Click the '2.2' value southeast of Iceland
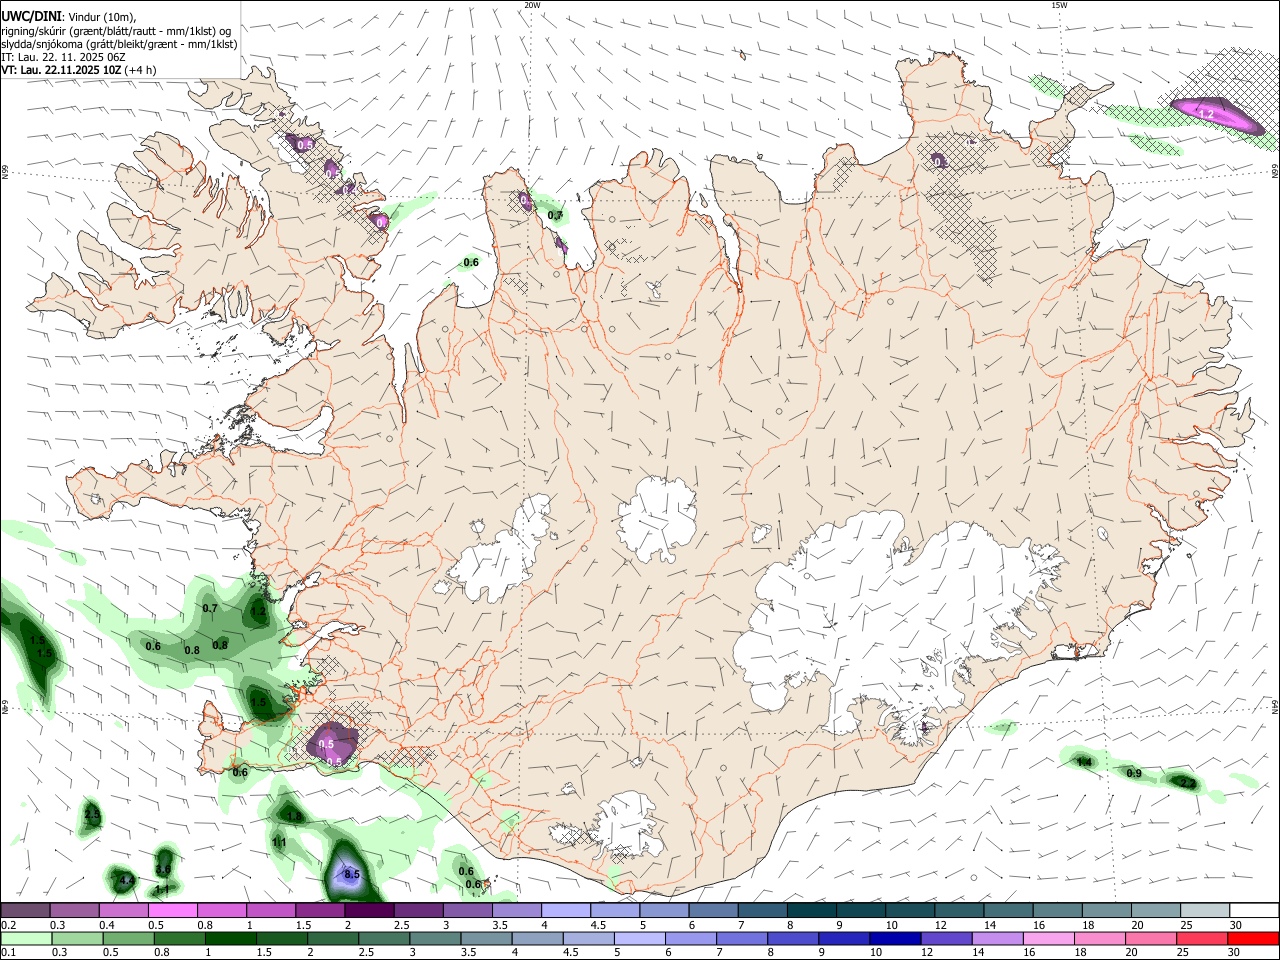Screen dimensions: 1280x960 click(1187, 782)
